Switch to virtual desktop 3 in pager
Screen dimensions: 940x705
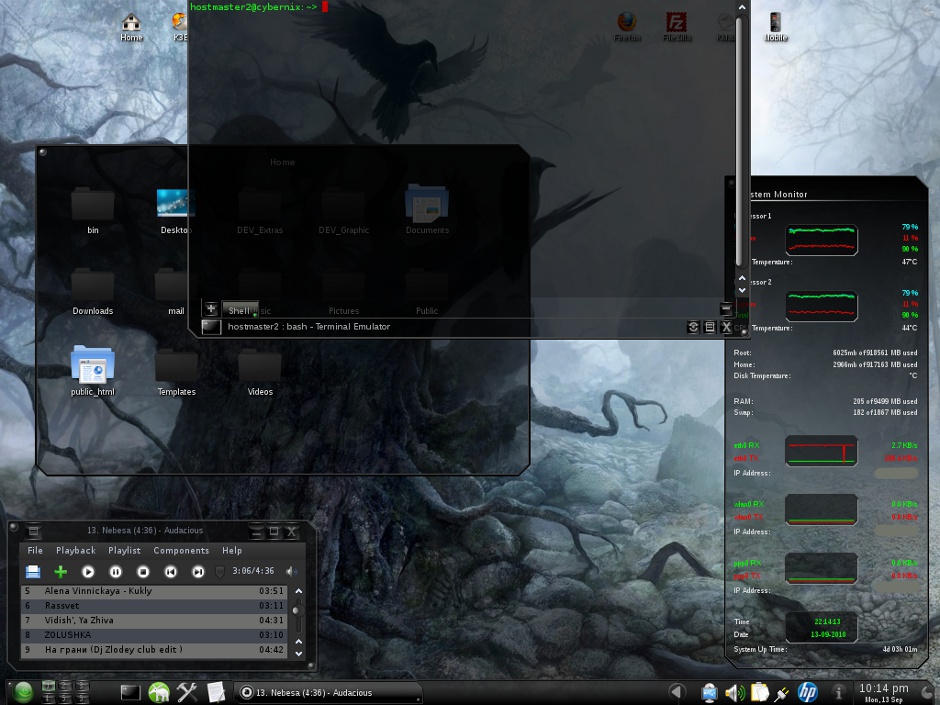click(x=82, y=686)
